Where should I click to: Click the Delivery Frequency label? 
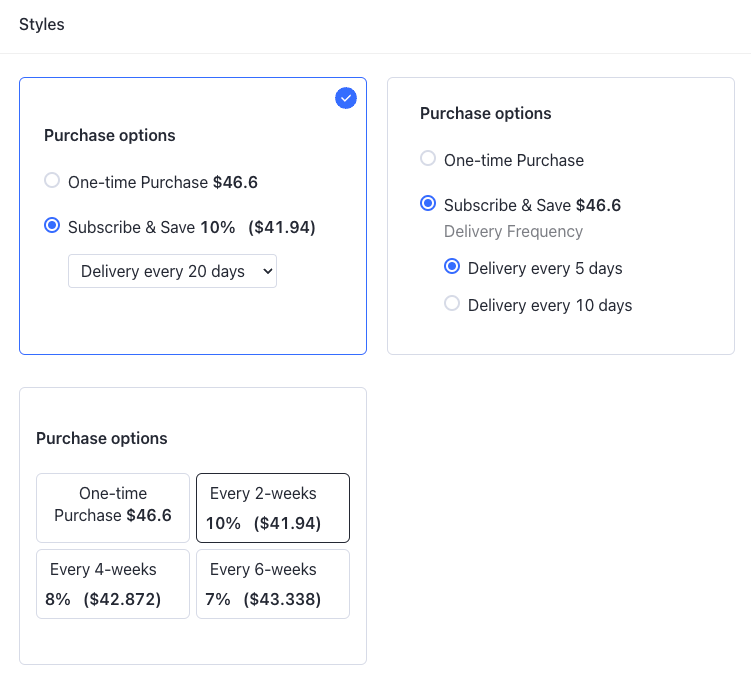pyautogui.click(x=513, y=232)
